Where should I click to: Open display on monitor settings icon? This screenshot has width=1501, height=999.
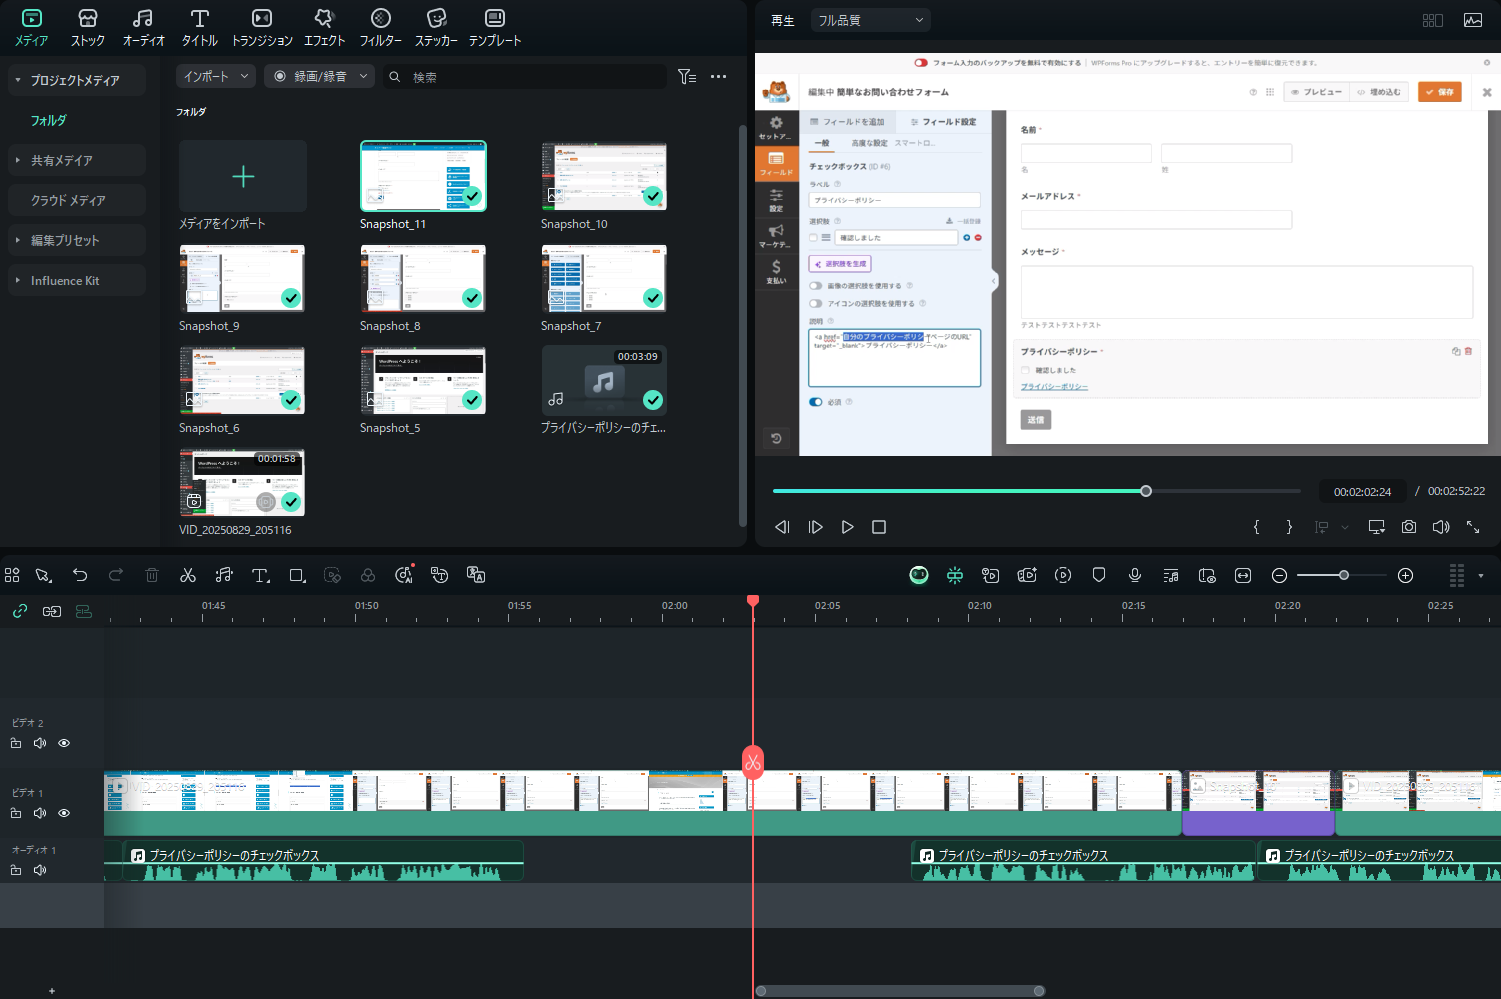1377,527
